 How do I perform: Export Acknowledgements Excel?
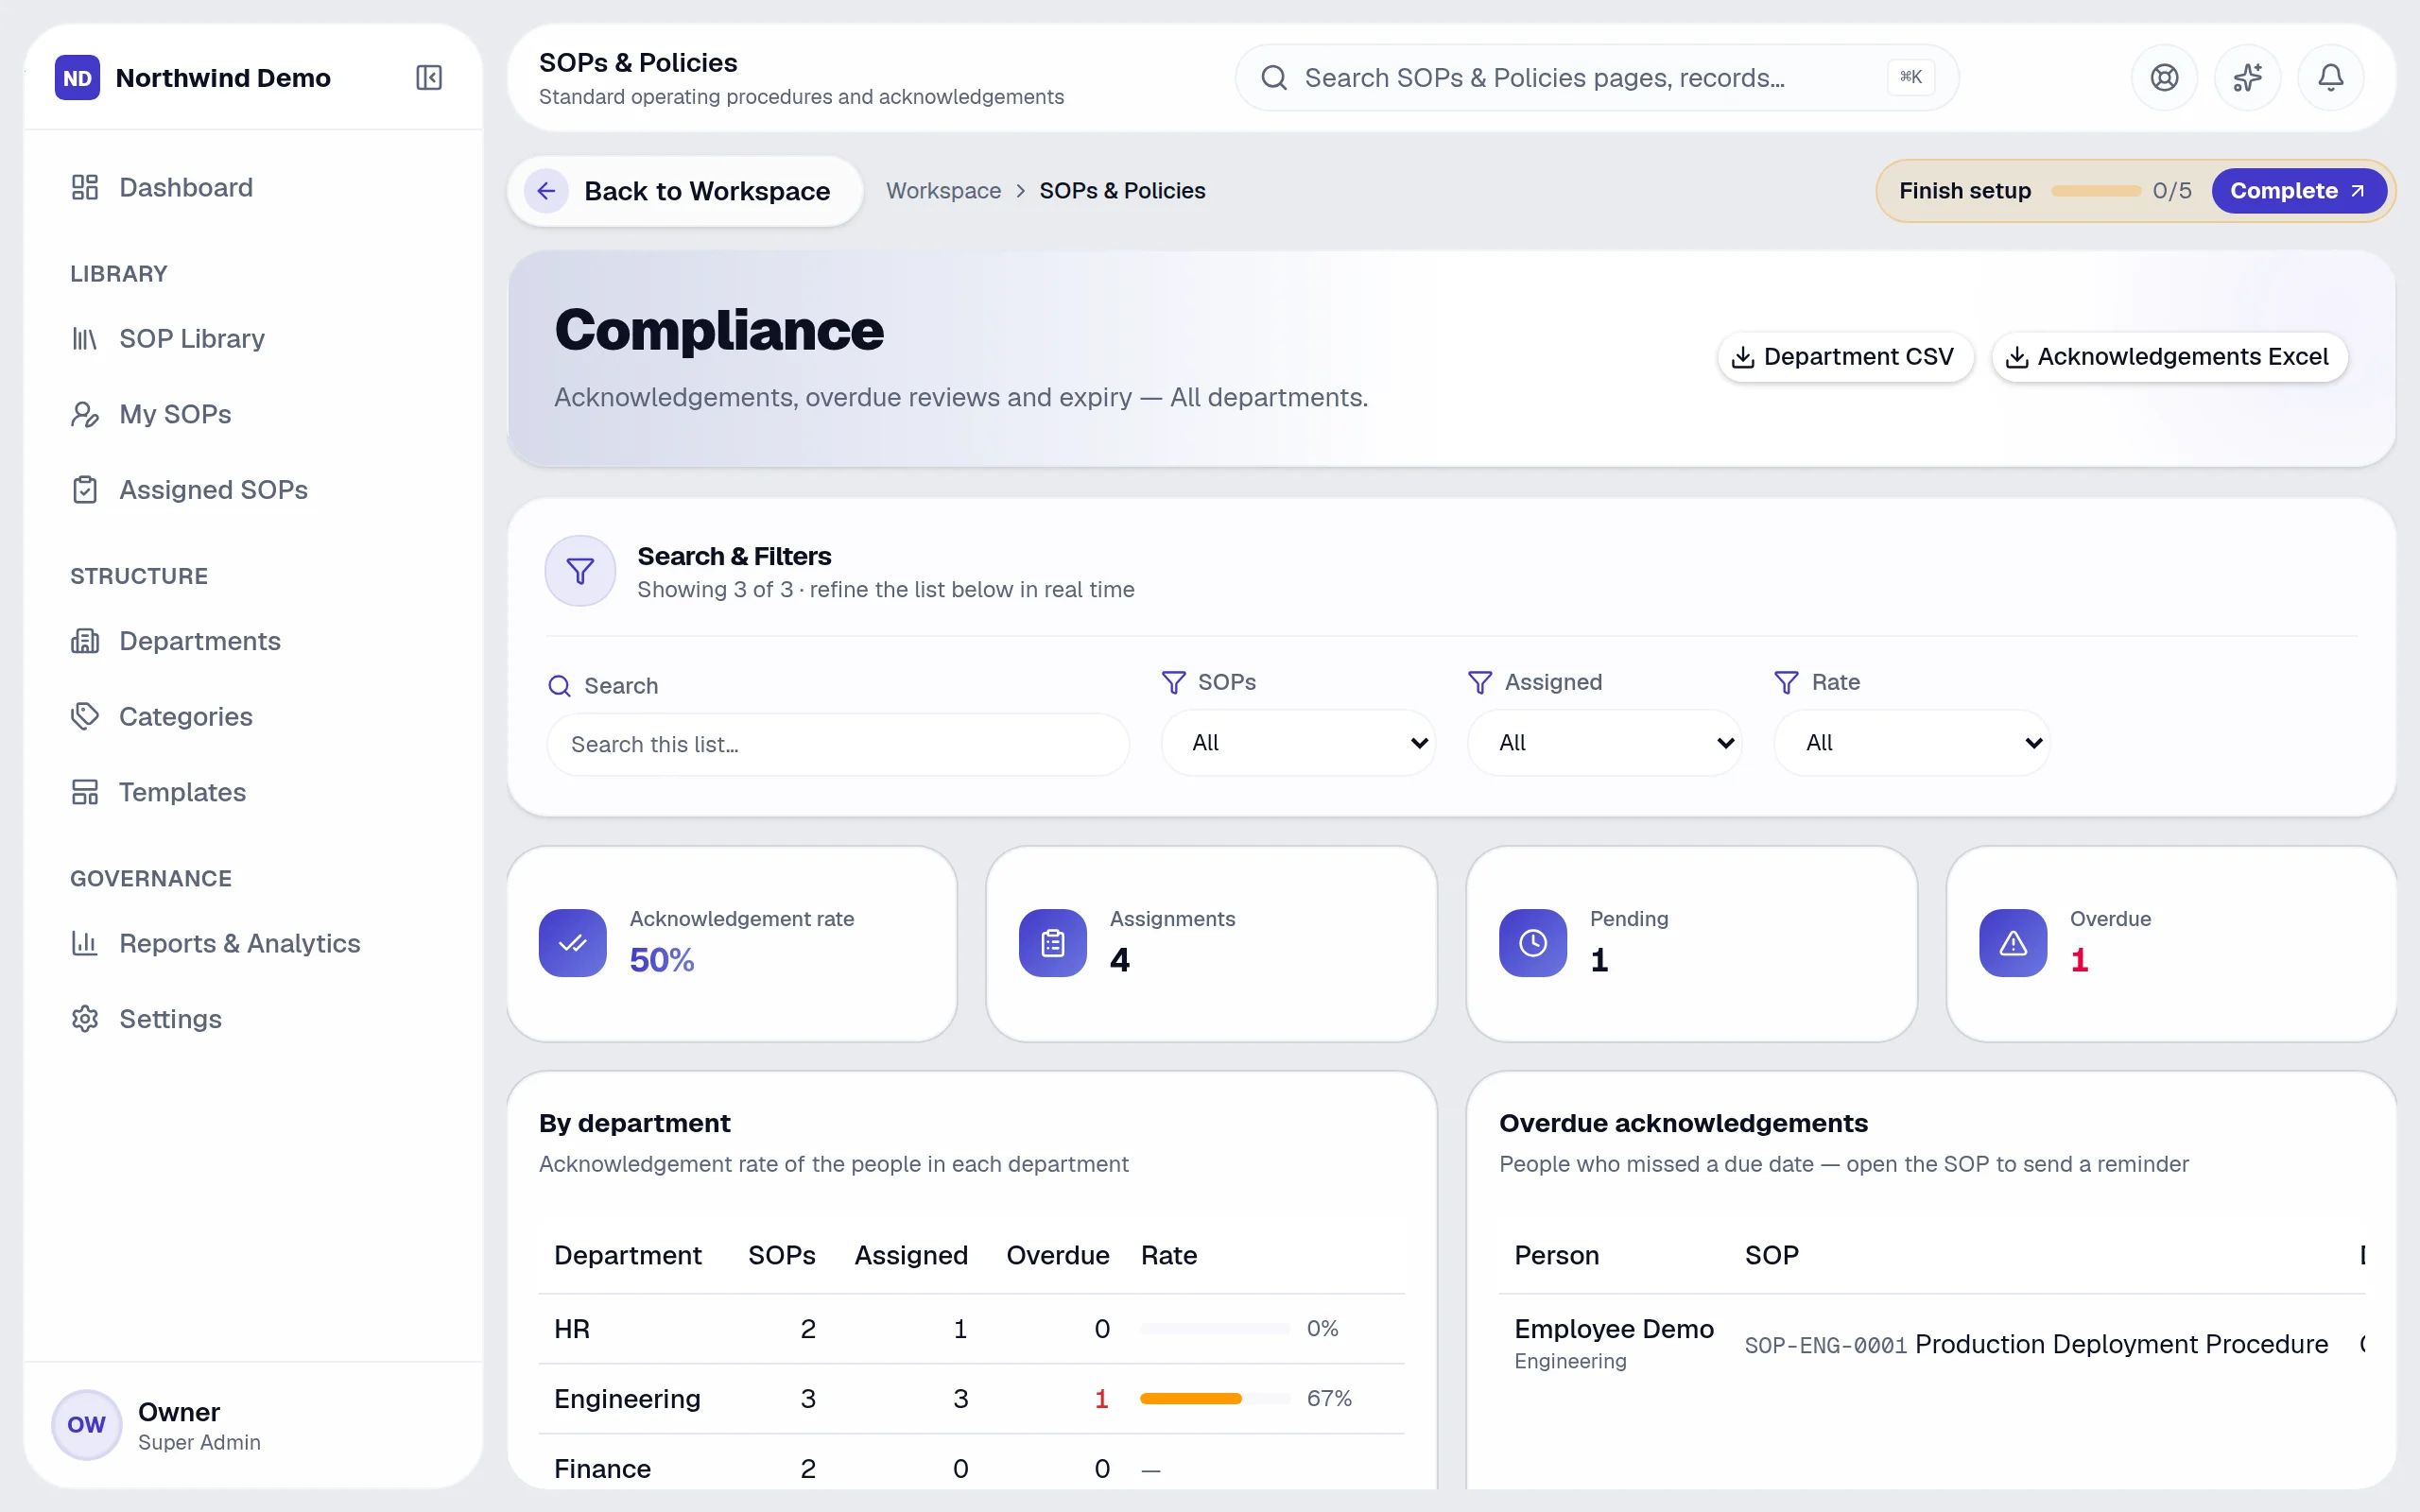(2169, 356)
